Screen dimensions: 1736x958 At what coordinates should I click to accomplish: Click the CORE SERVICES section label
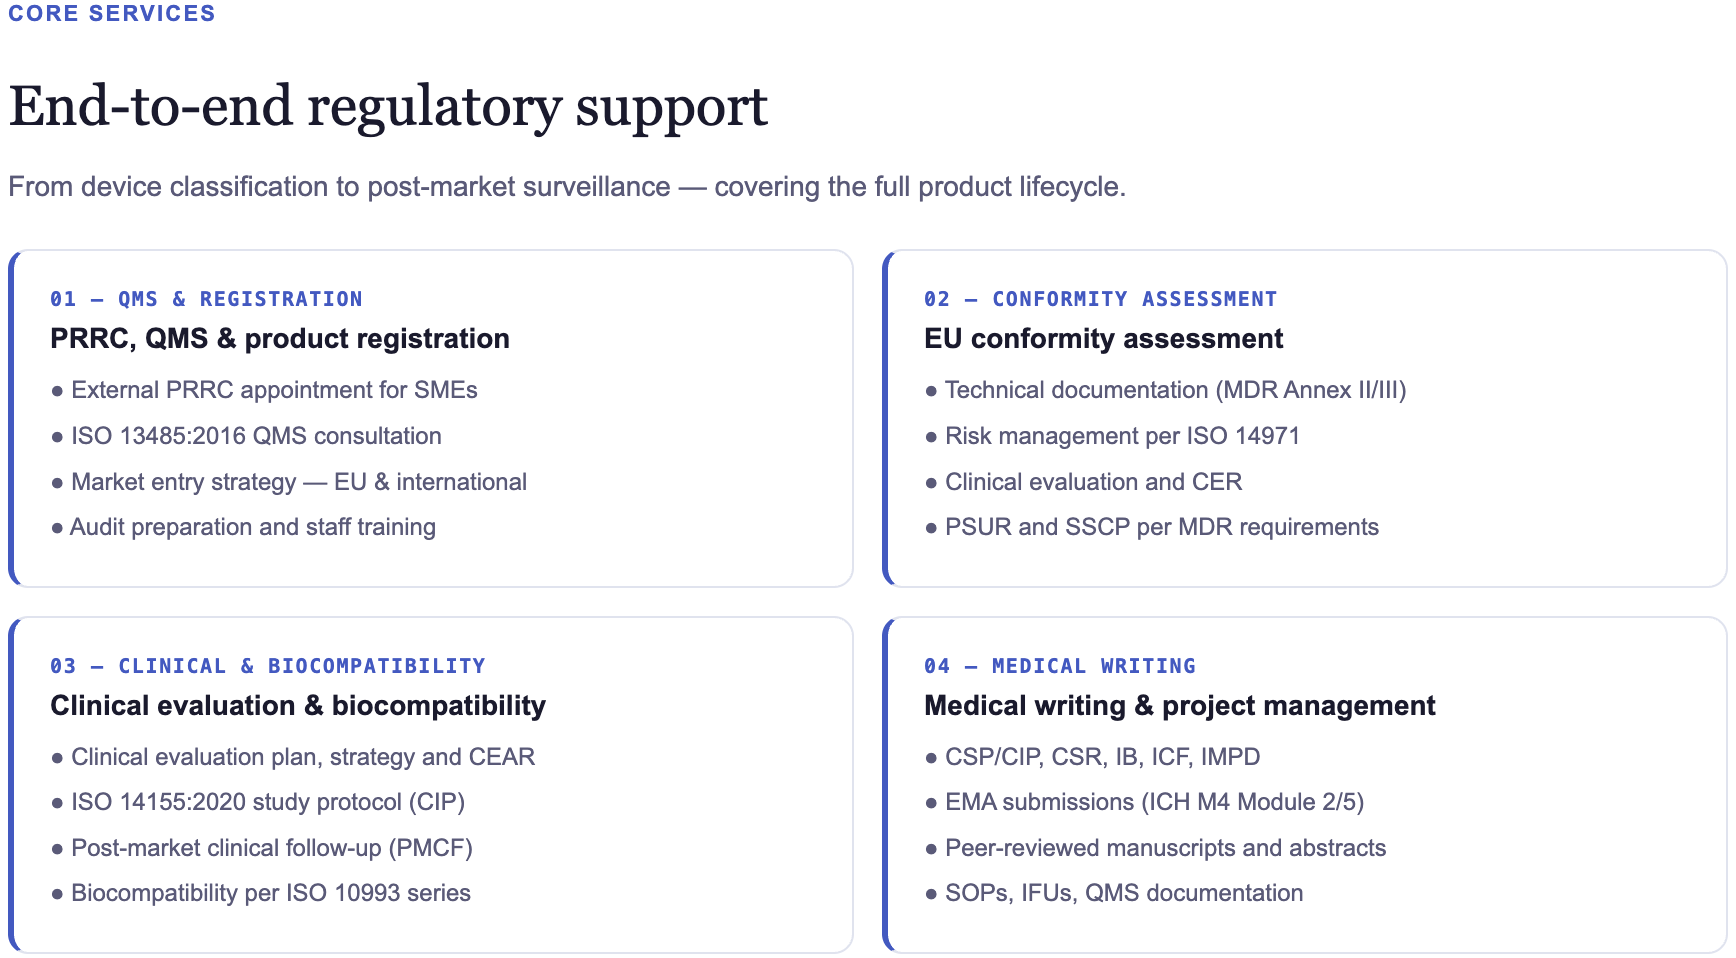tap(112, 14)
